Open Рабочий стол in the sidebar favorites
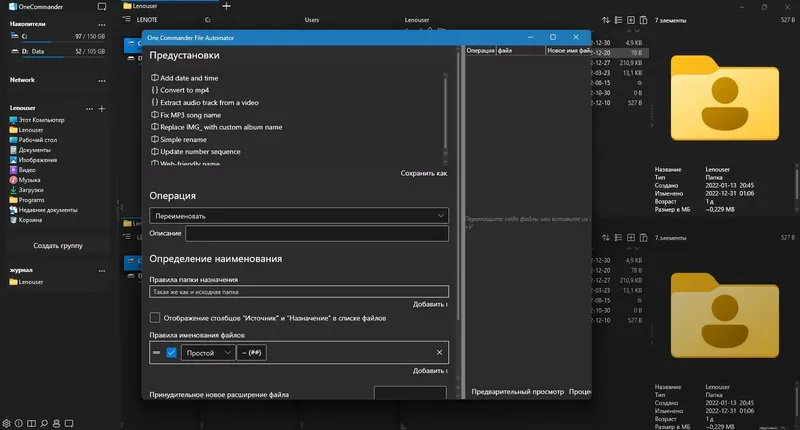800x430 pixels. [33, 140]
